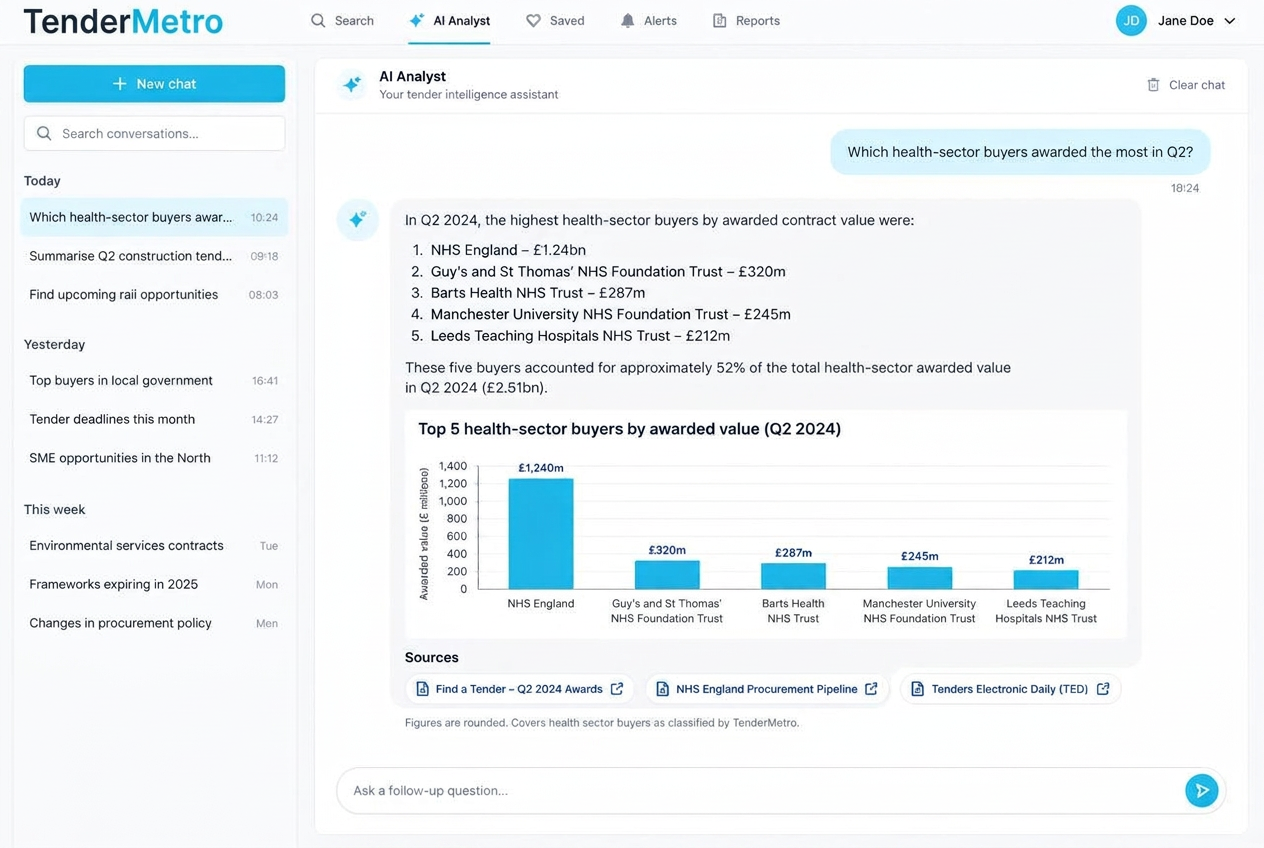Focus the Search conversations field
Viewport: 1264px width, 848px height.
154,133
